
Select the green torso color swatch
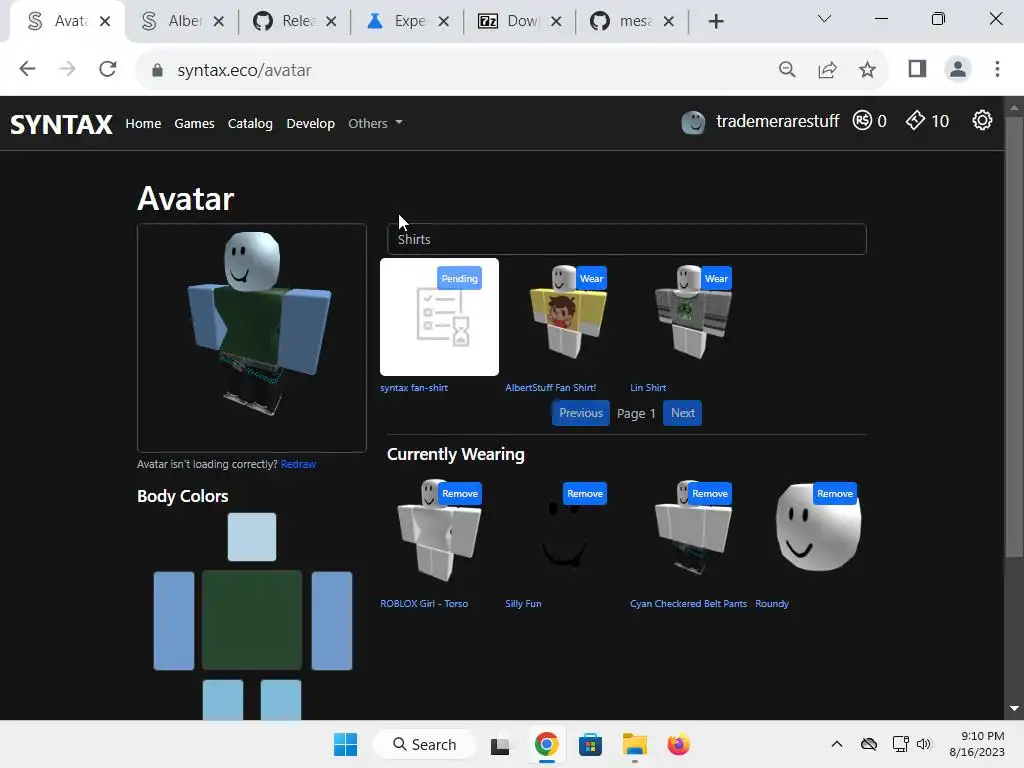(252, 620)
